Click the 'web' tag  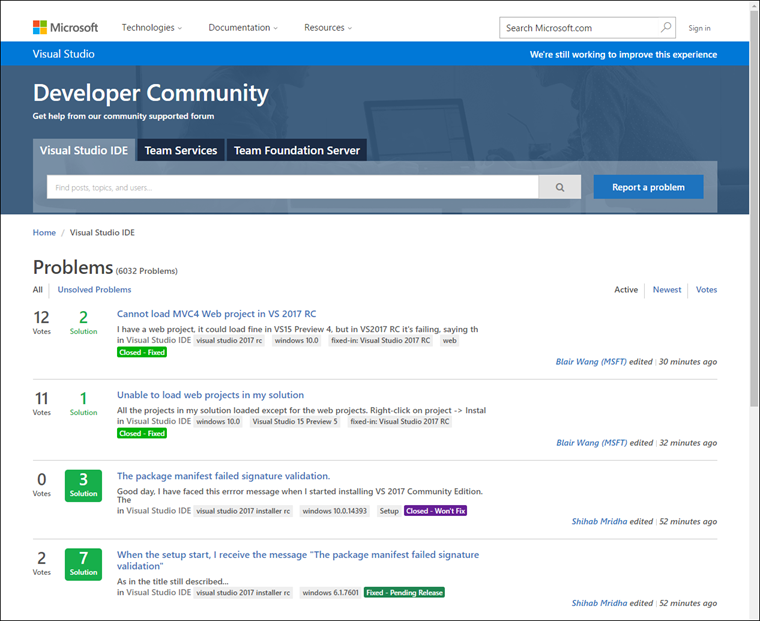click(450, 340)
